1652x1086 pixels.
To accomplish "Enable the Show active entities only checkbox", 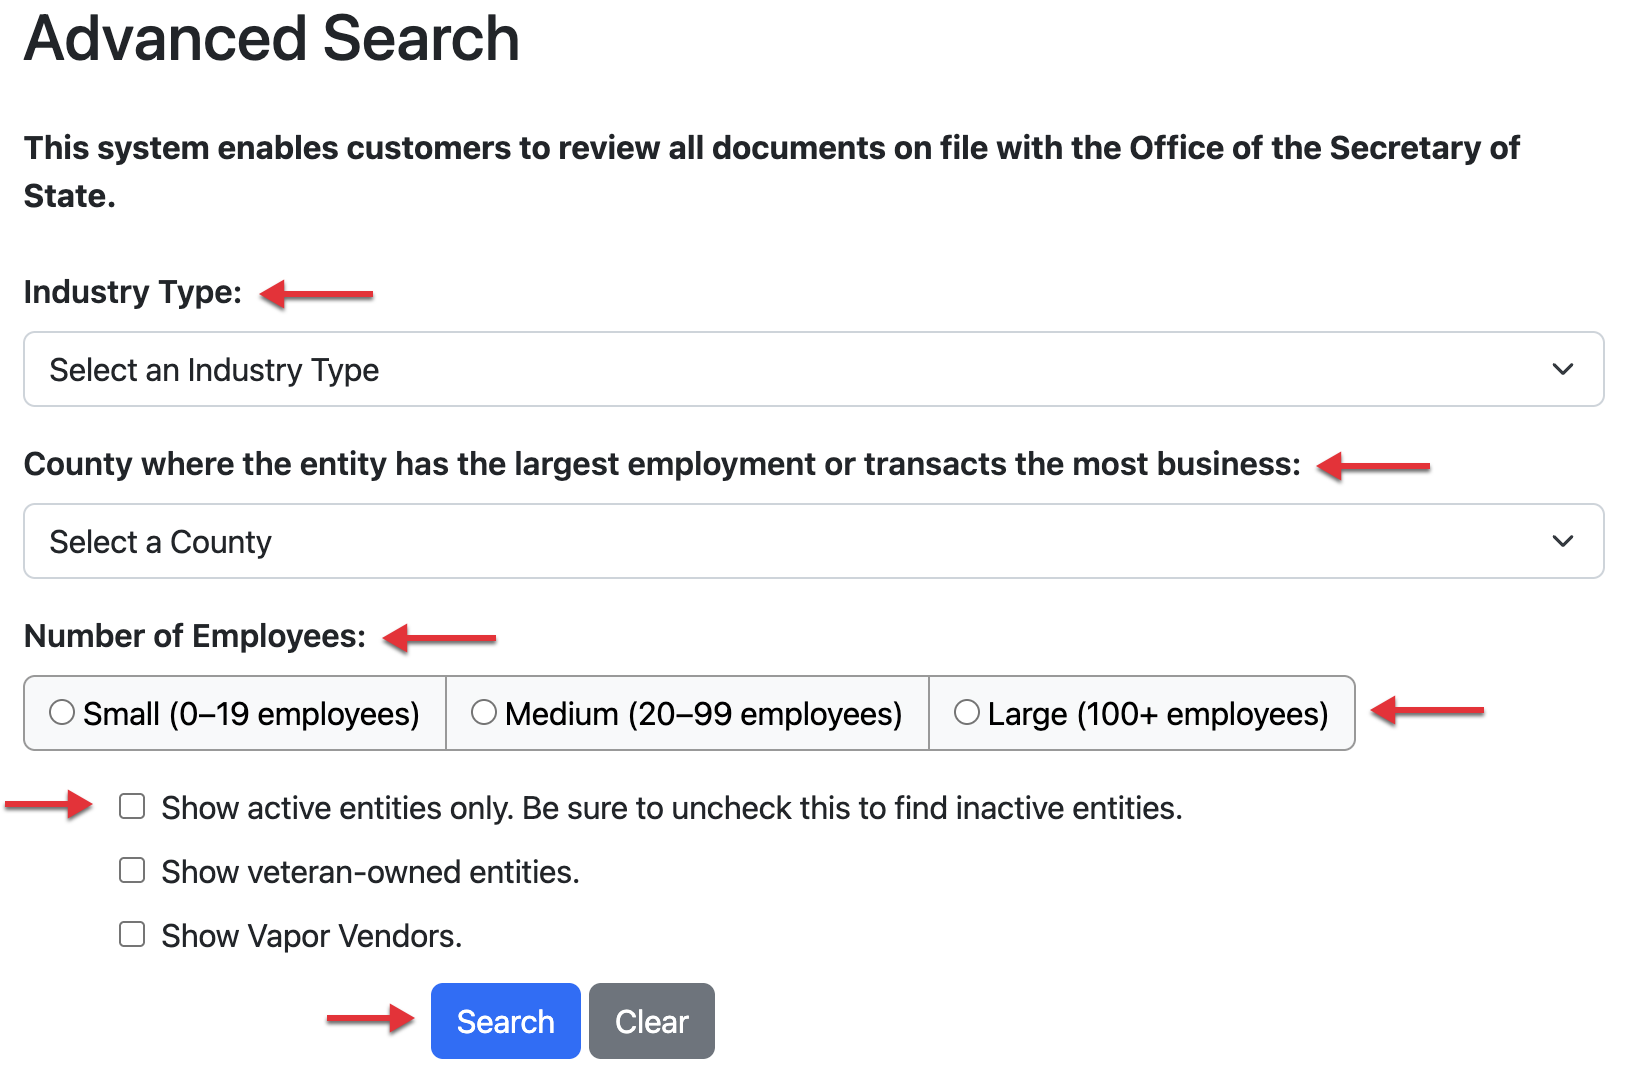I will pyautogui.click(x=132, y=806).
